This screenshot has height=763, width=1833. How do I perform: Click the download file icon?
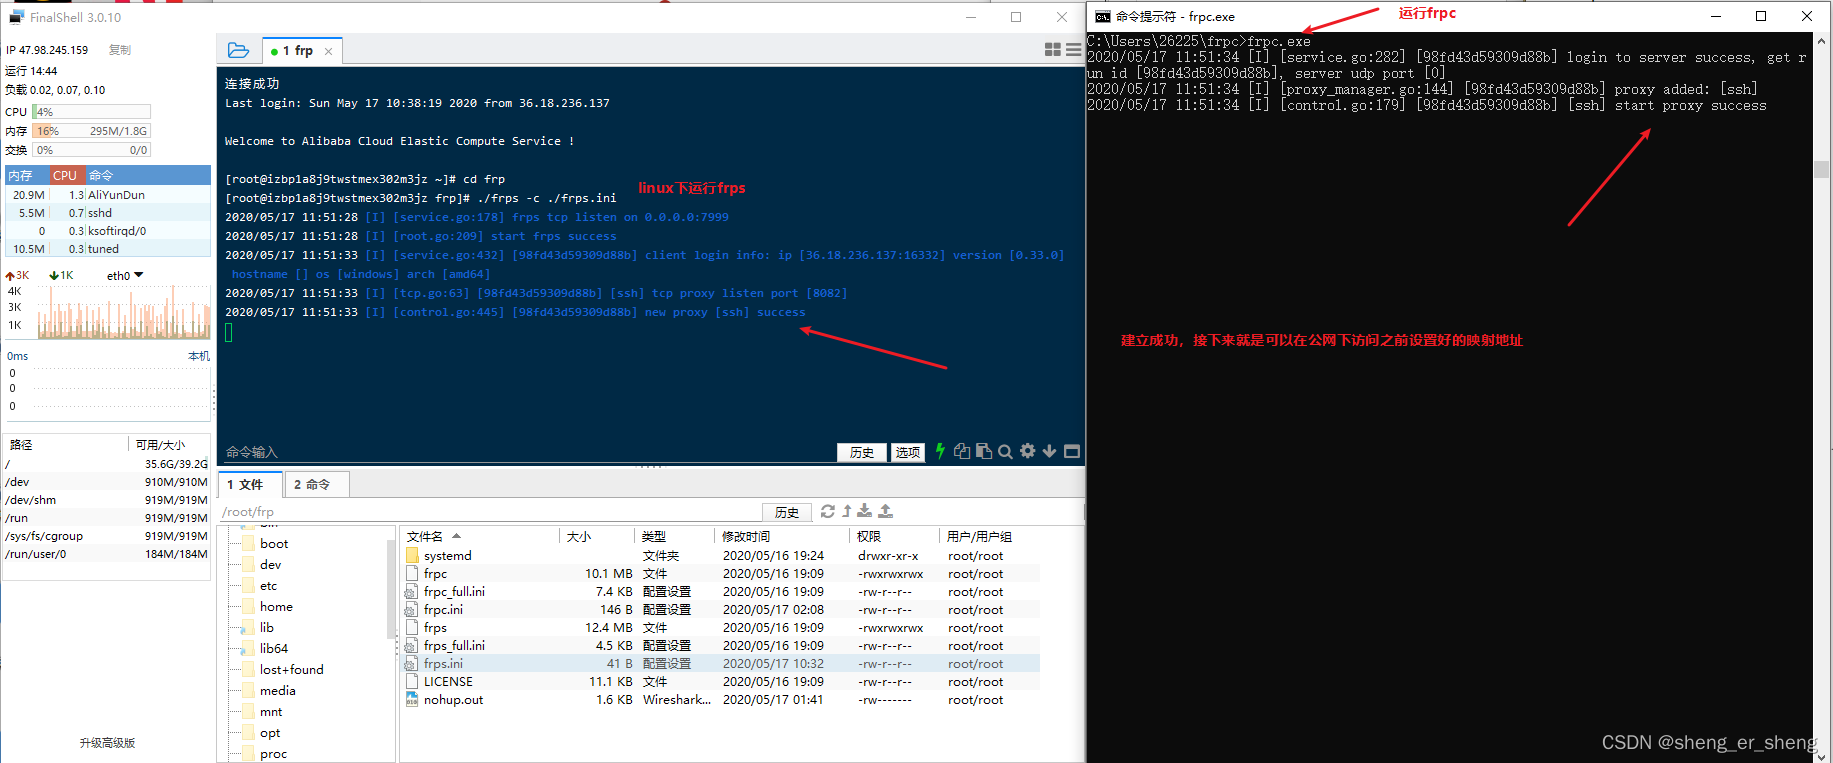click(865, 511)
